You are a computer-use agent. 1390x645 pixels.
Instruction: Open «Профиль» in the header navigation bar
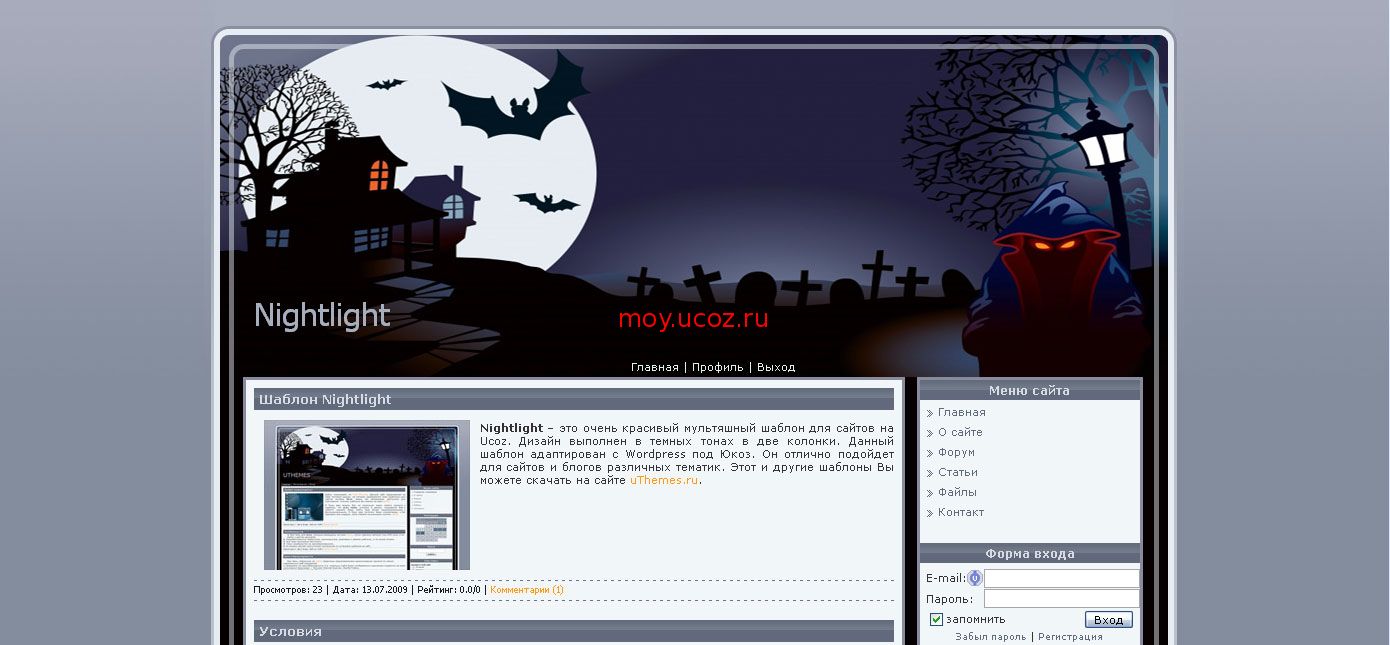718,367
